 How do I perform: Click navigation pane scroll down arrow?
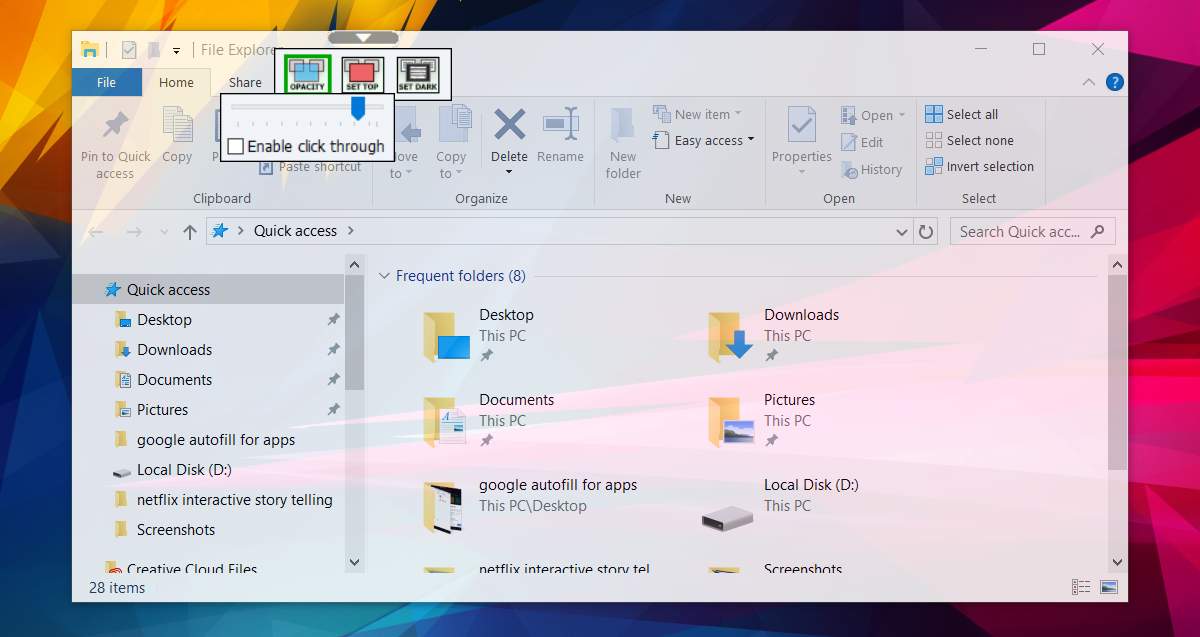(x=354, y=562)
